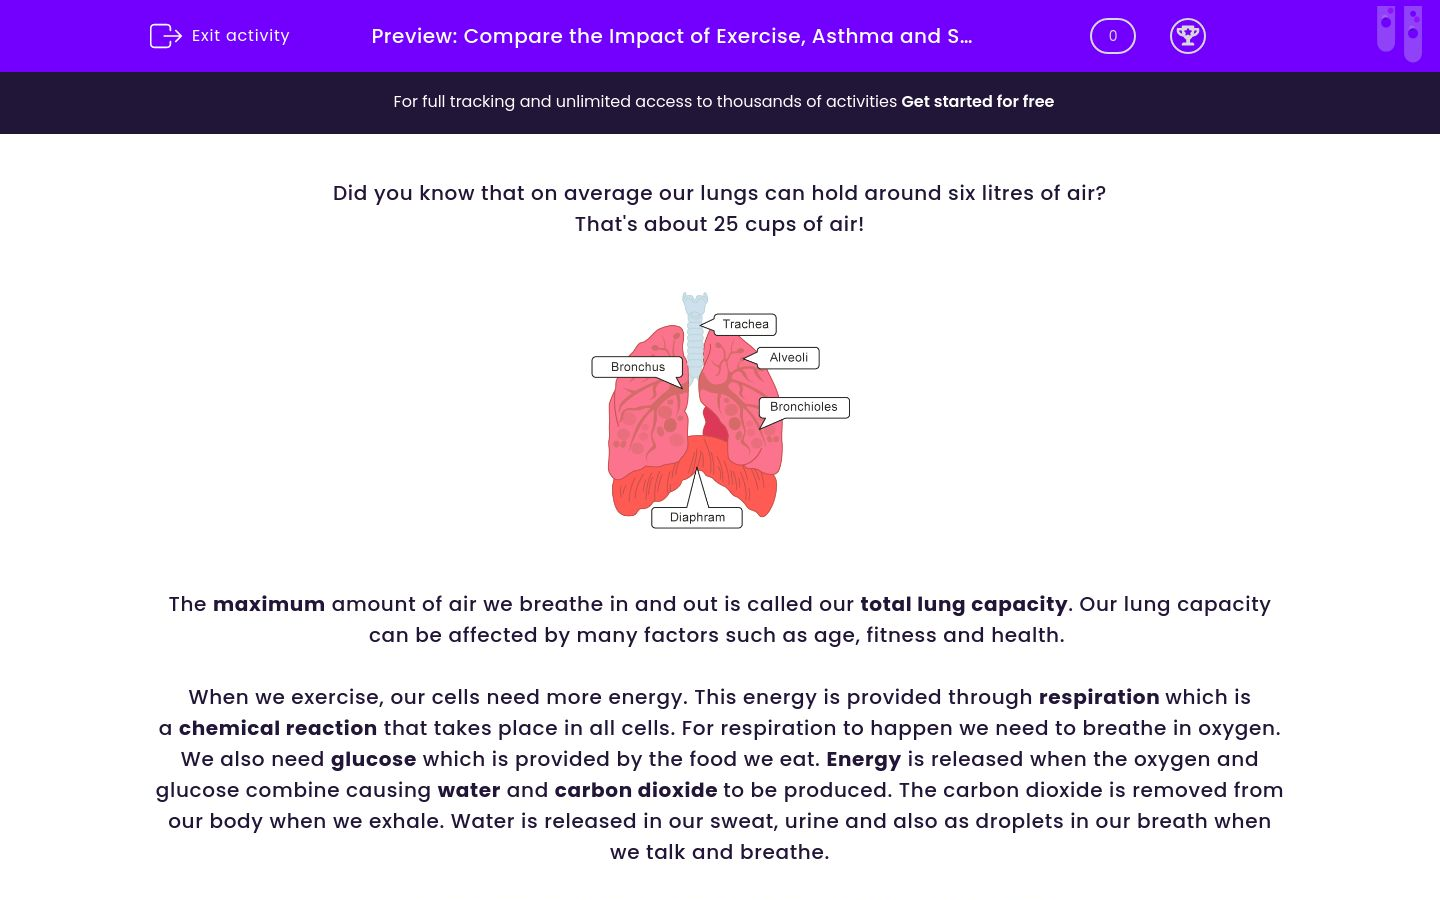
Task: Open the dark tracking banner strip
Action: (x=720, y=102)
